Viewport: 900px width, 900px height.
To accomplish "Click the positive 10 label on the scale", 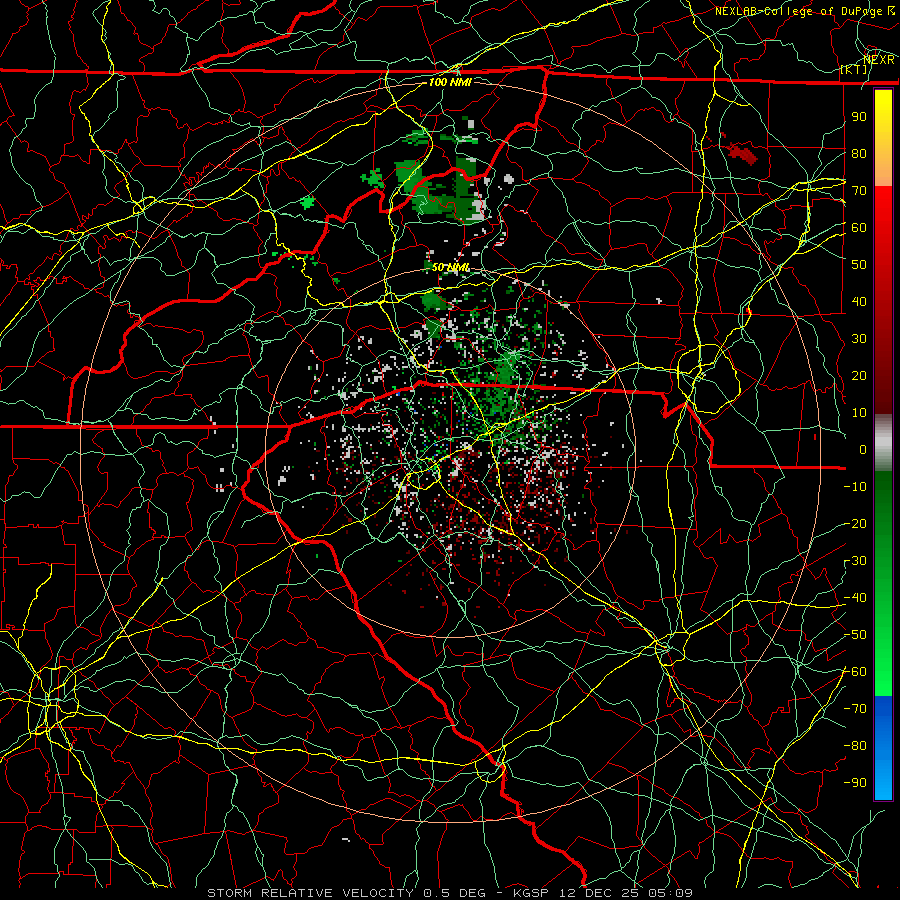I will coord(859,413).
